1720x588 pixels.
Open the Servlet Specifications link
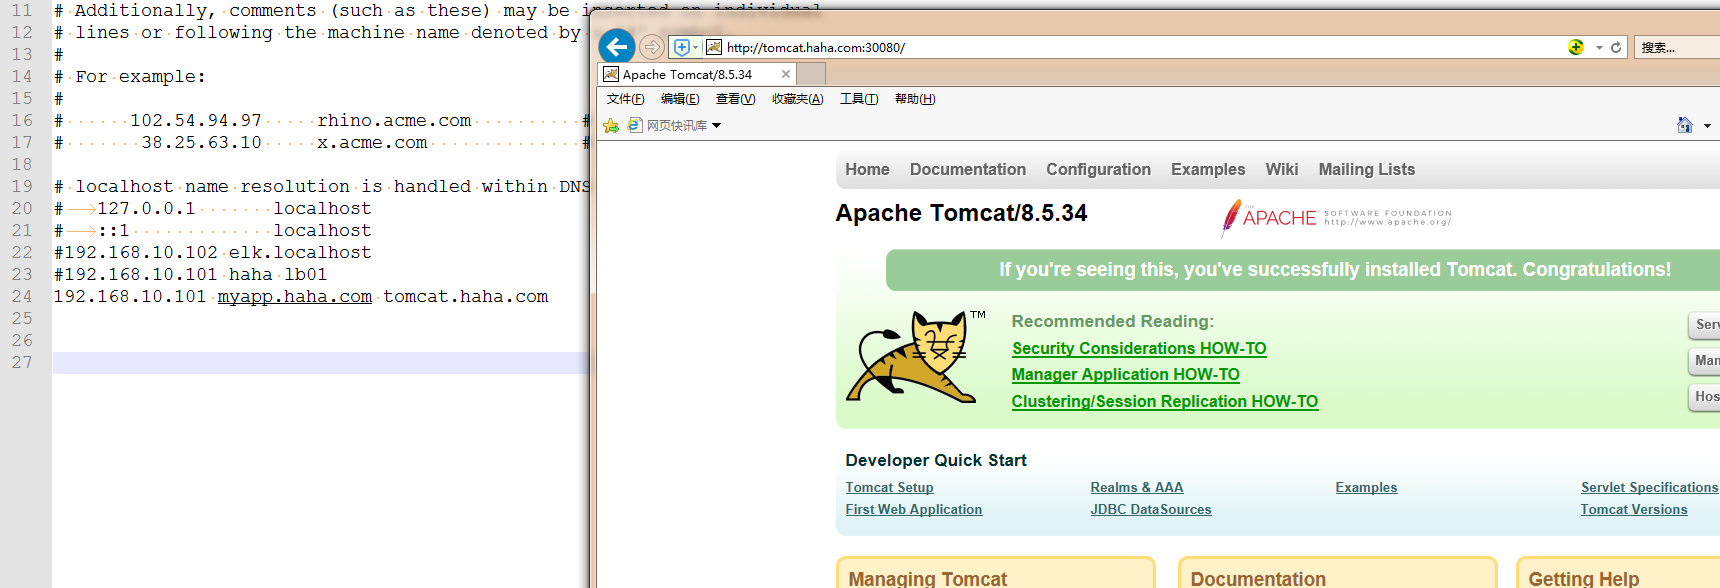(x=1649, y=487)
